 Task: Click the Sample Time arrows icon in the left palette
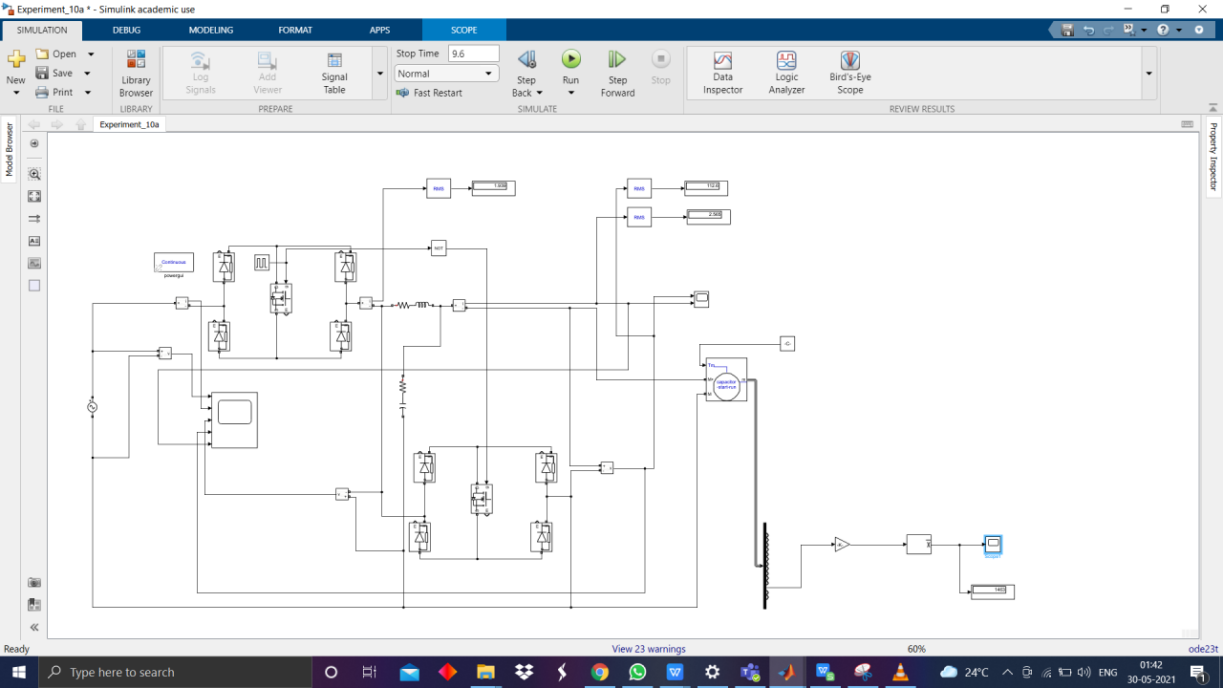pyautogui.click(x=34, y=219)
